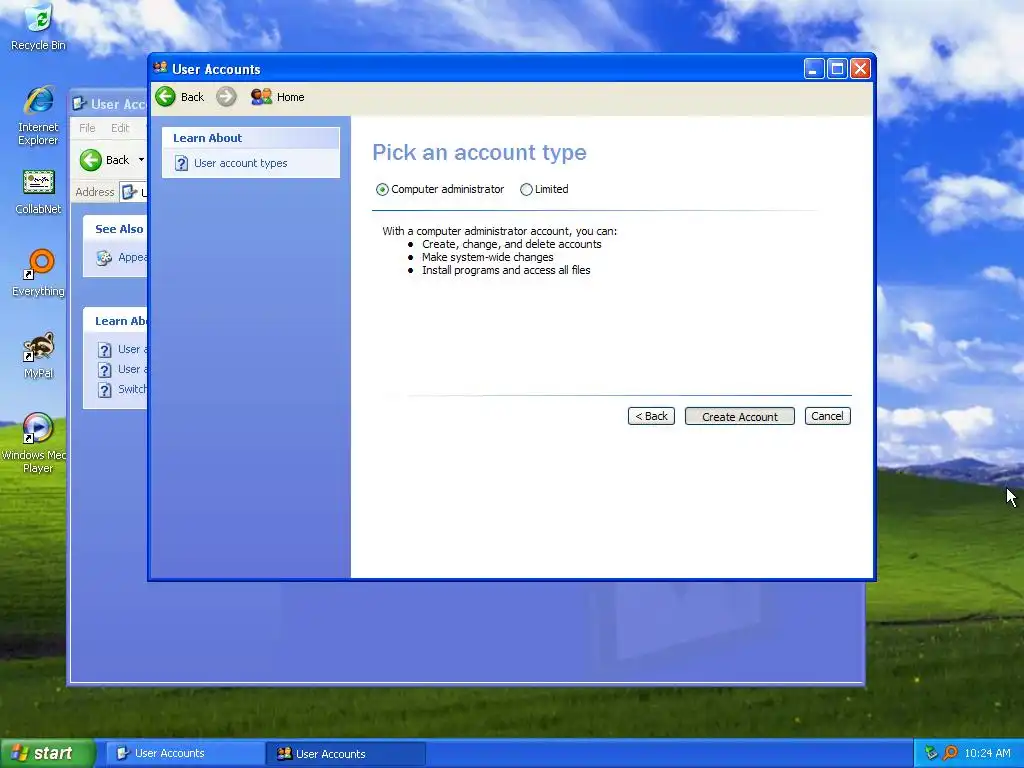Click second help icon in background Learn About
The height and width of the screenshot is (768, 1024).
tap(104, 370)
